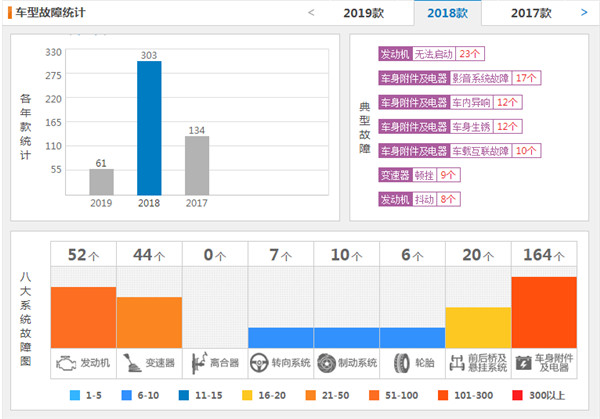The height and width of the screenshot is (419, 600).
Task: Open the 车内异响 12个 fault tag
Action: tap(450, 102)
